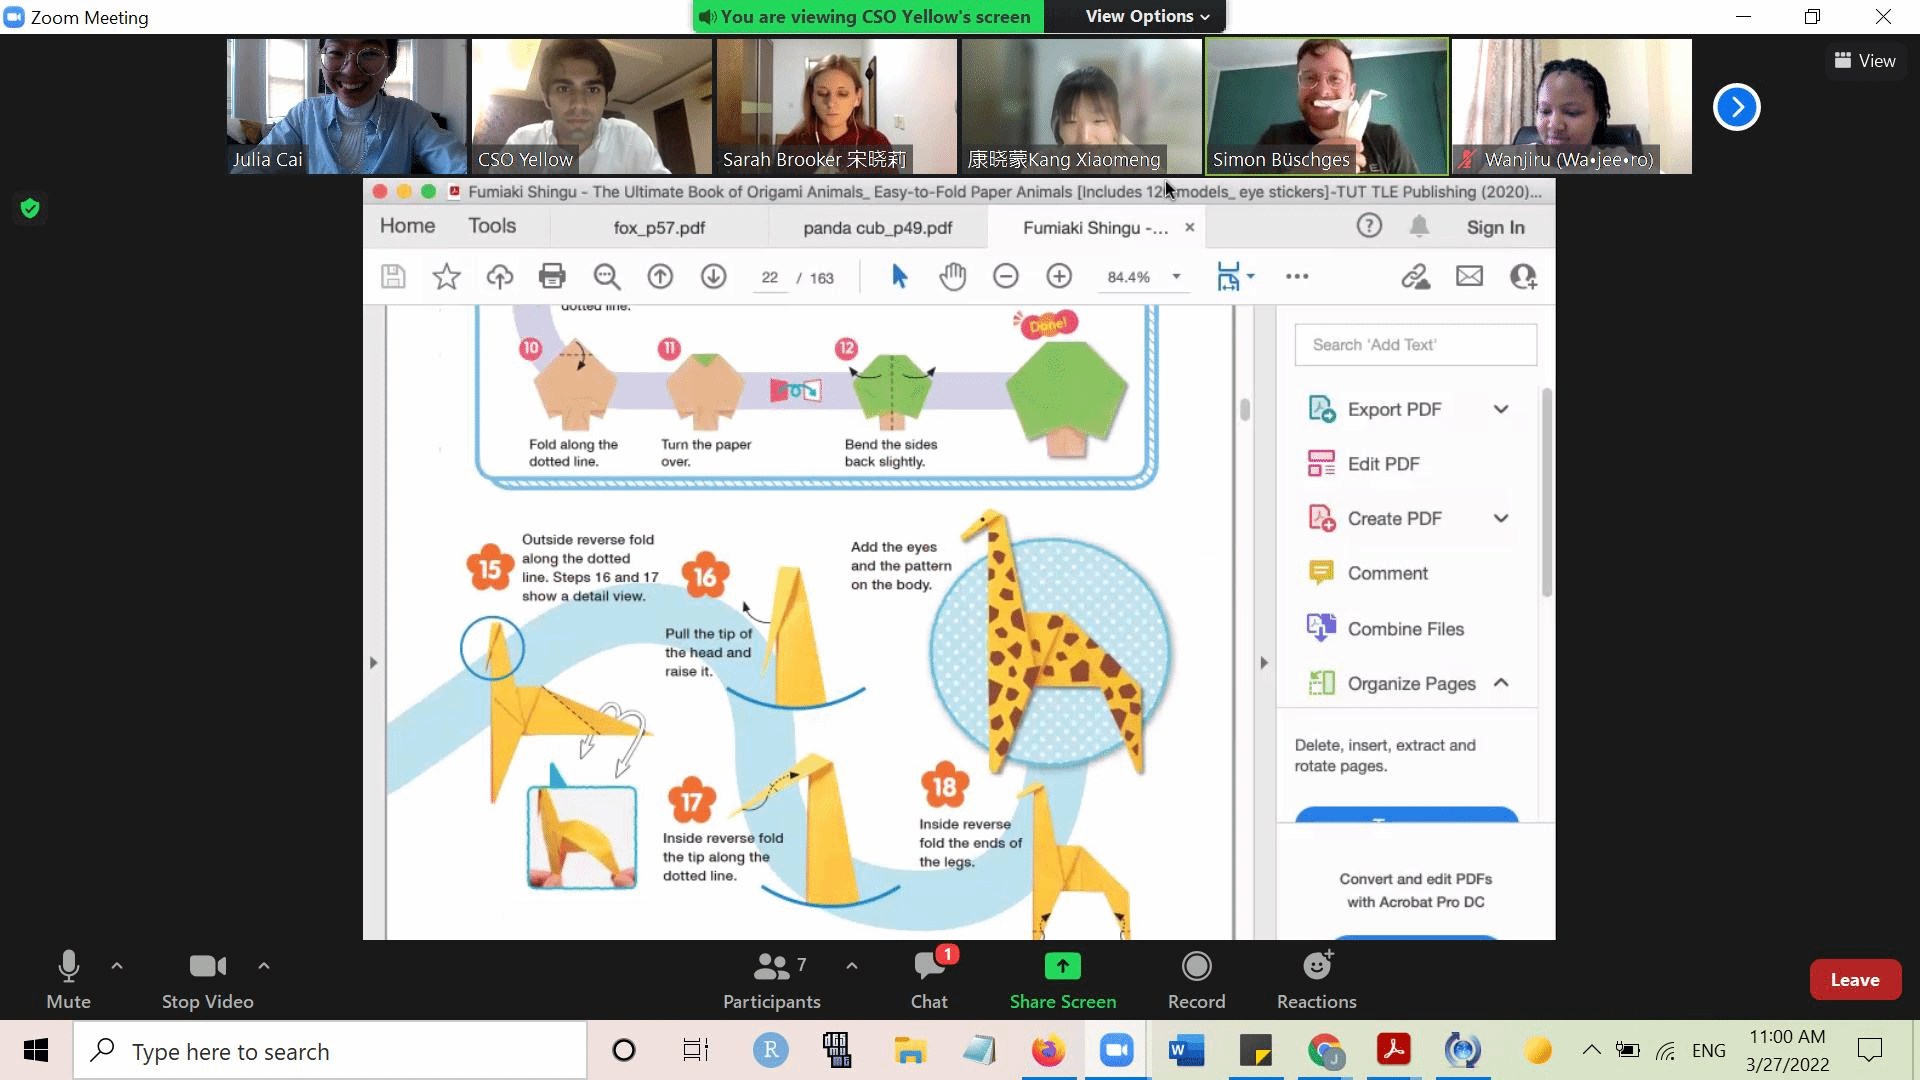Switch to the panda cub_p49.pdf tab

(x=877, y=228)
